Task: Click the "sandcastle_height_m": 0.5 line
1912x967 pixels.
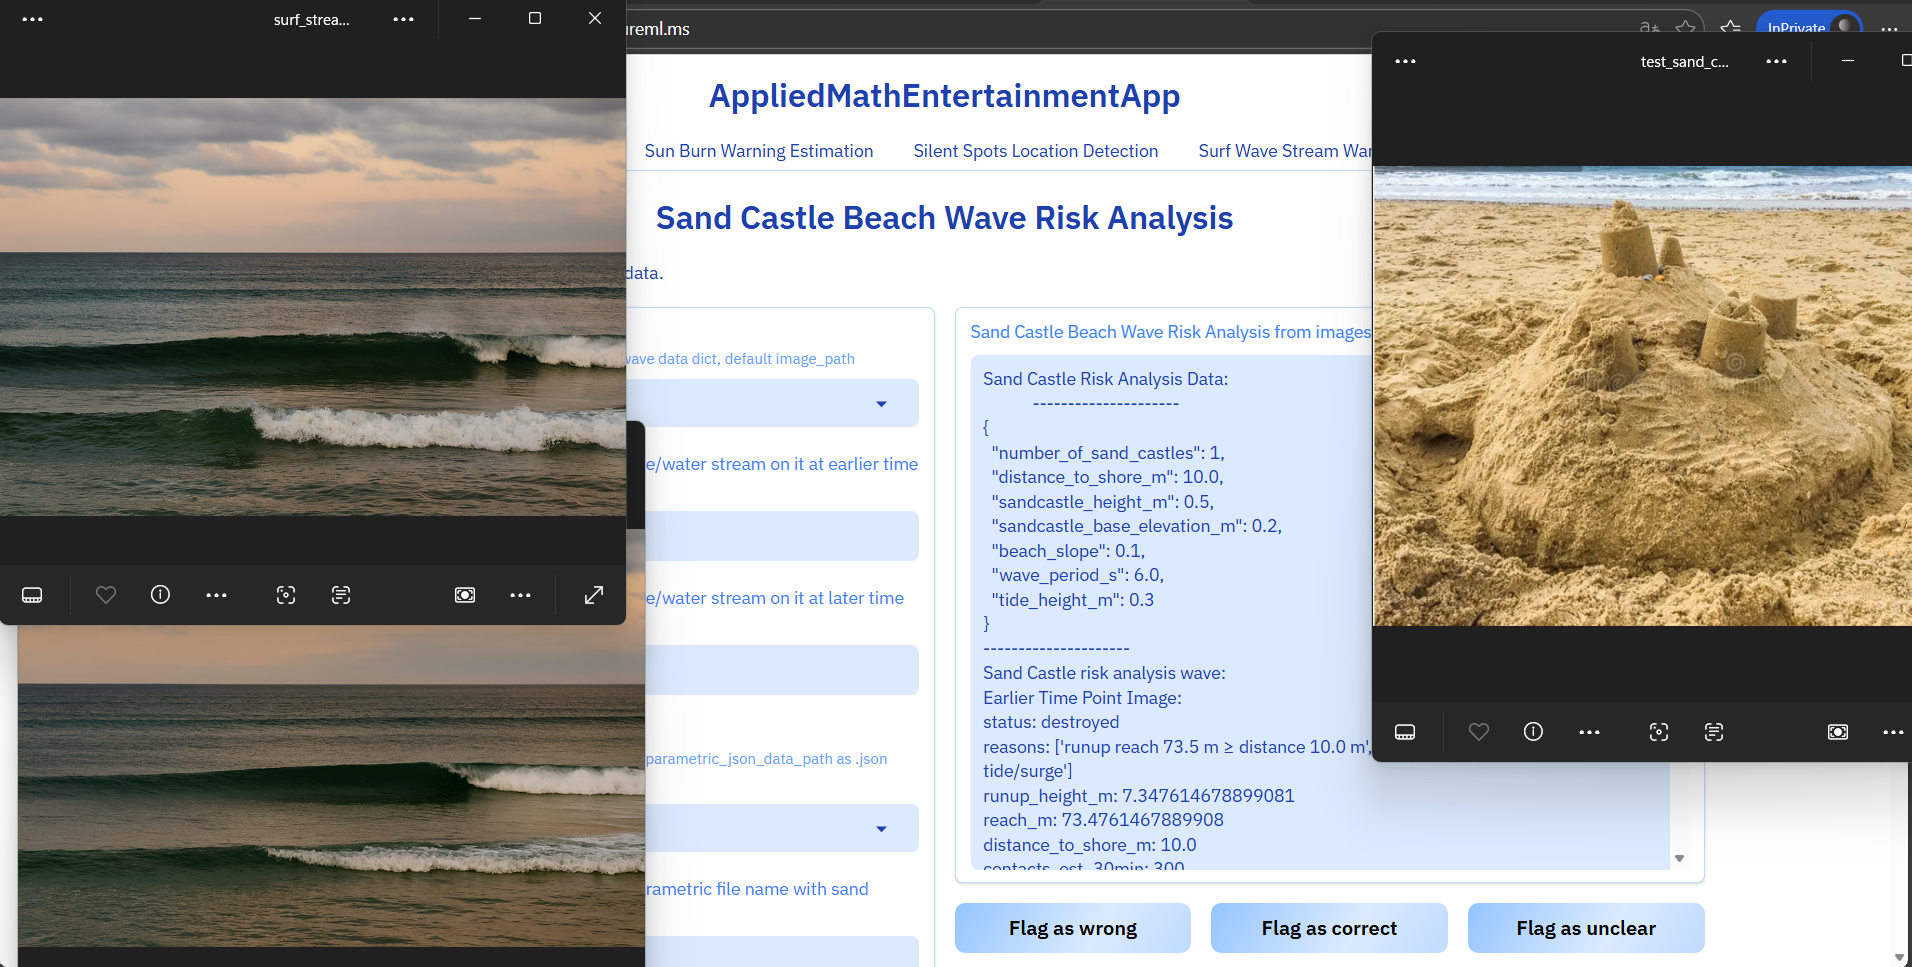Action: [1103, 502]
